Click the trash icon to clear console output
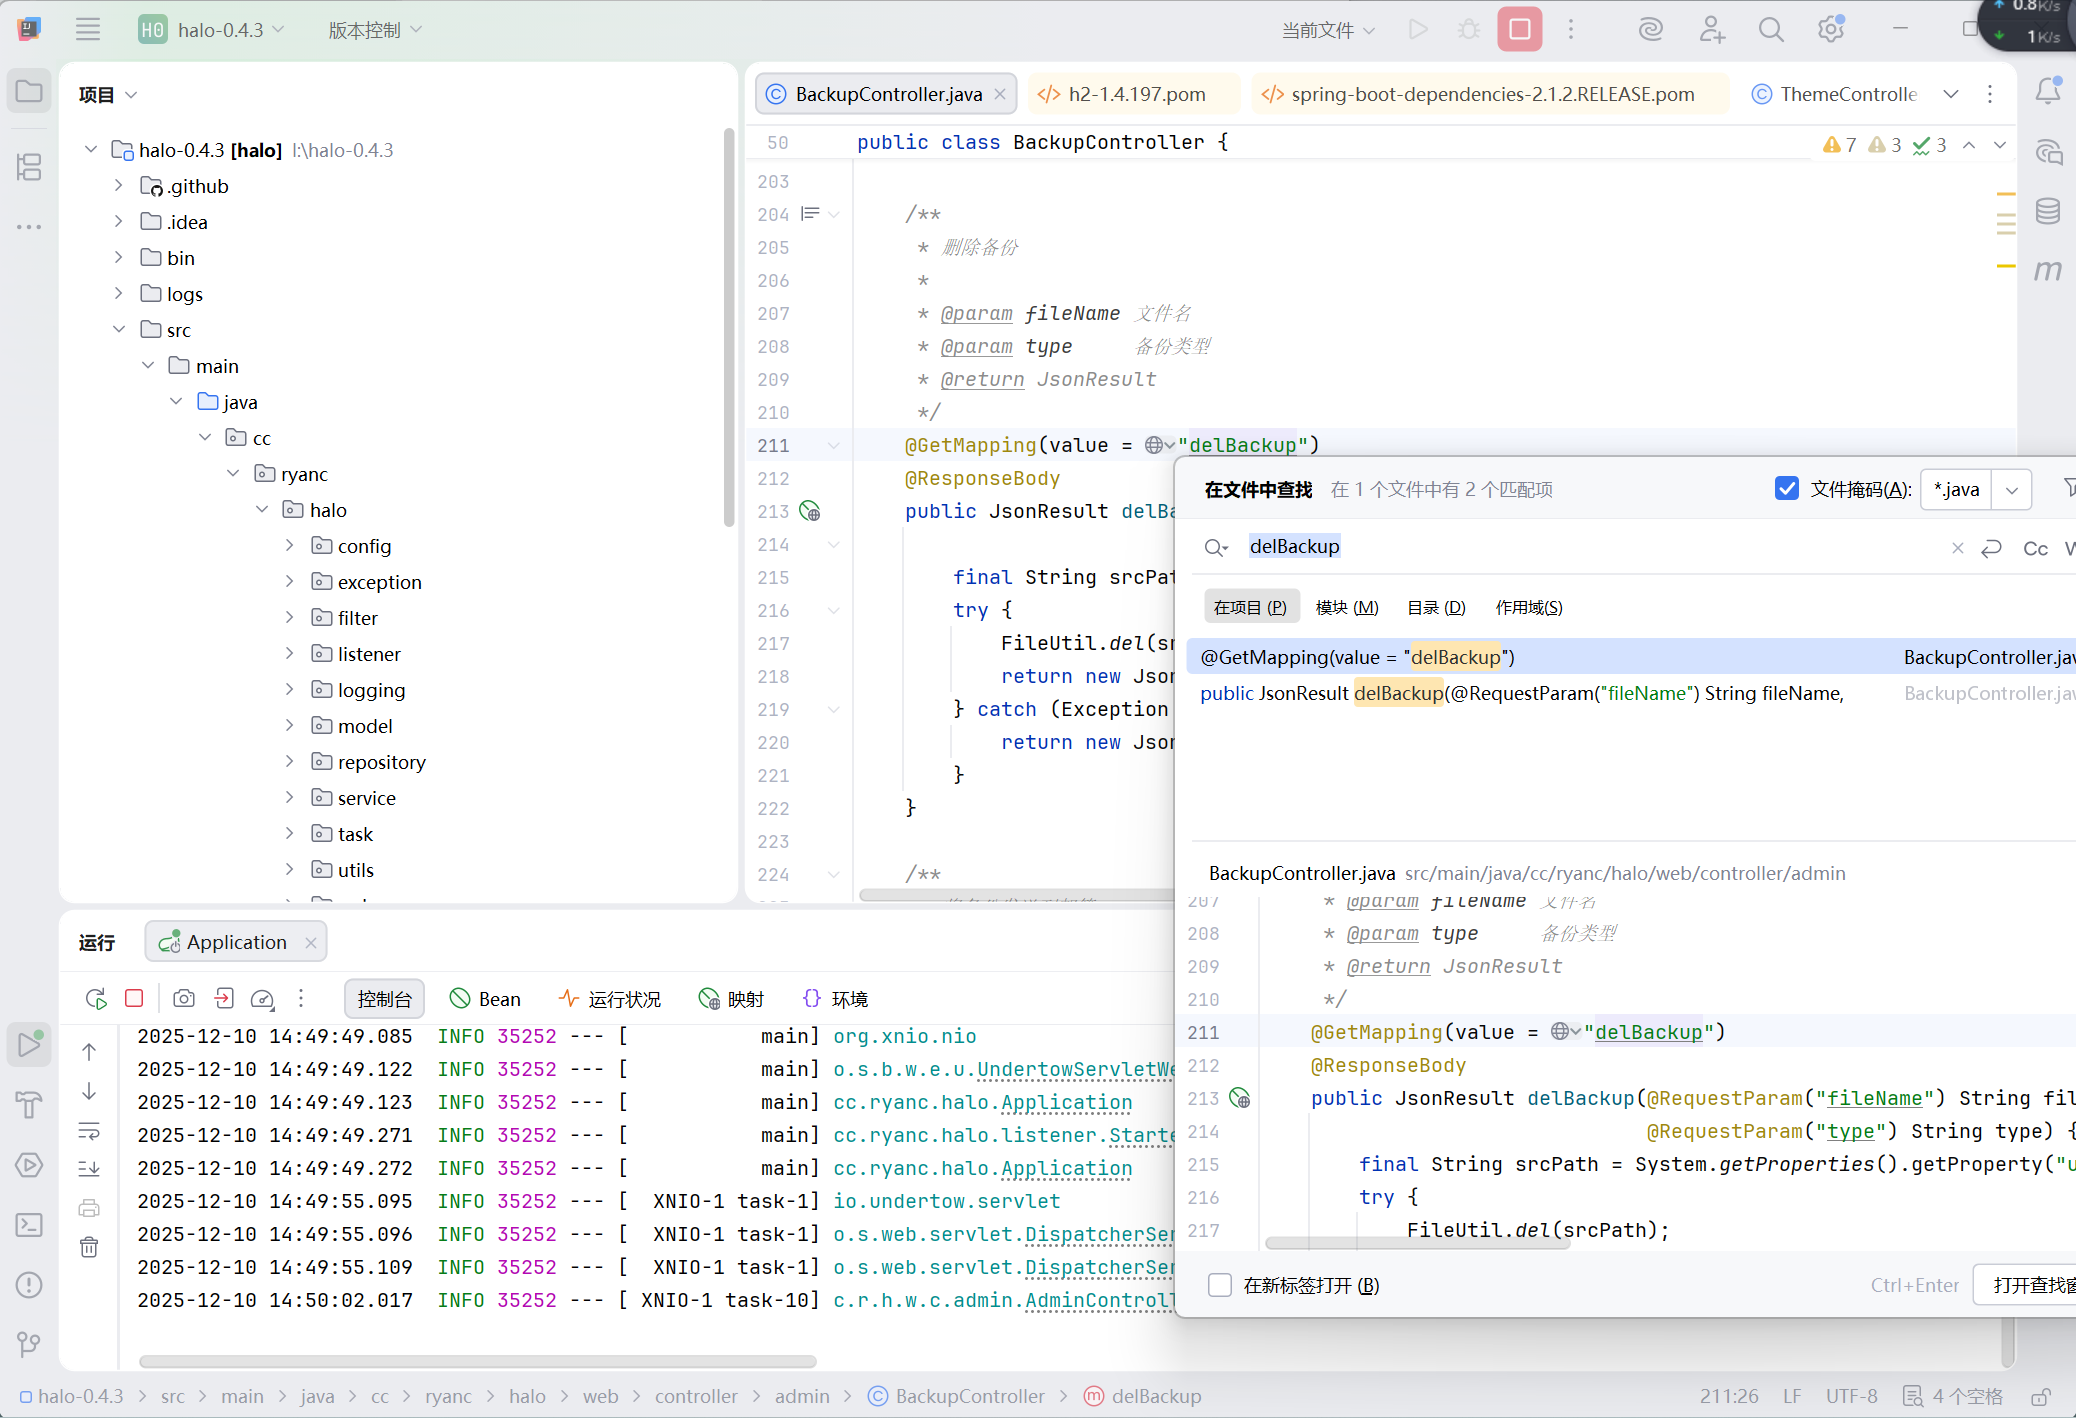2076x1418 pixels. click(x=89, y=1246)
